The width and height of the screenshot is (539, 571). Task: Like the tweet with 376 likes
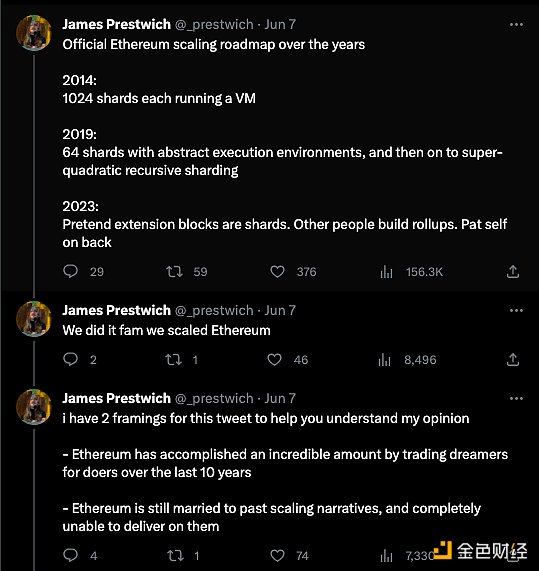(x=277, y=272)
